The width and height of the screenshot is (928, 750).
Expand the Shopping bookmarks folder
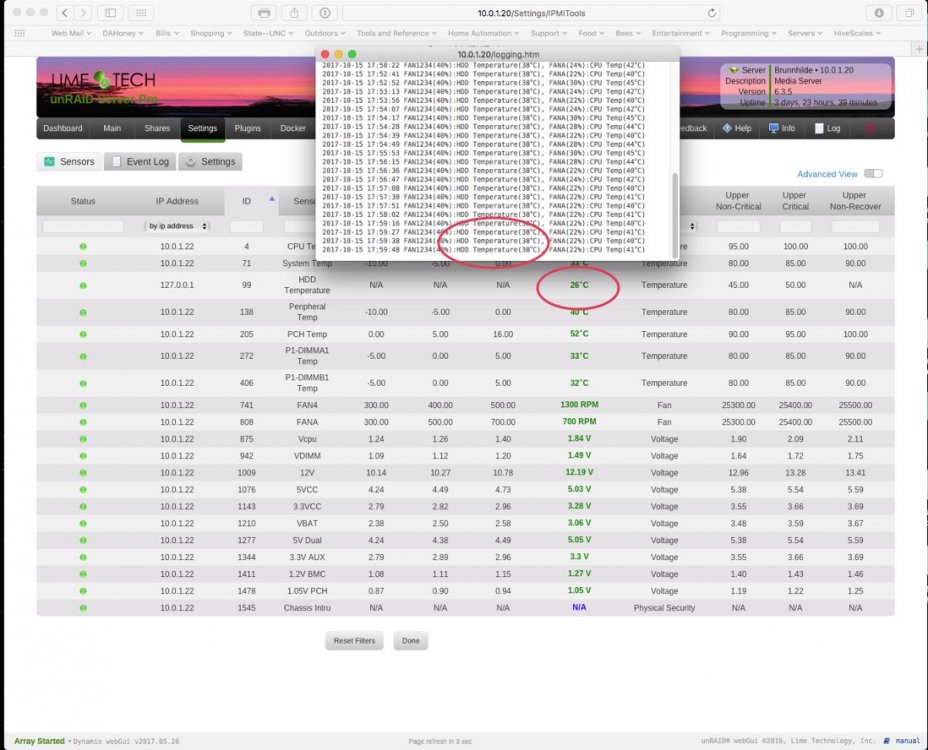coord(211,33)
